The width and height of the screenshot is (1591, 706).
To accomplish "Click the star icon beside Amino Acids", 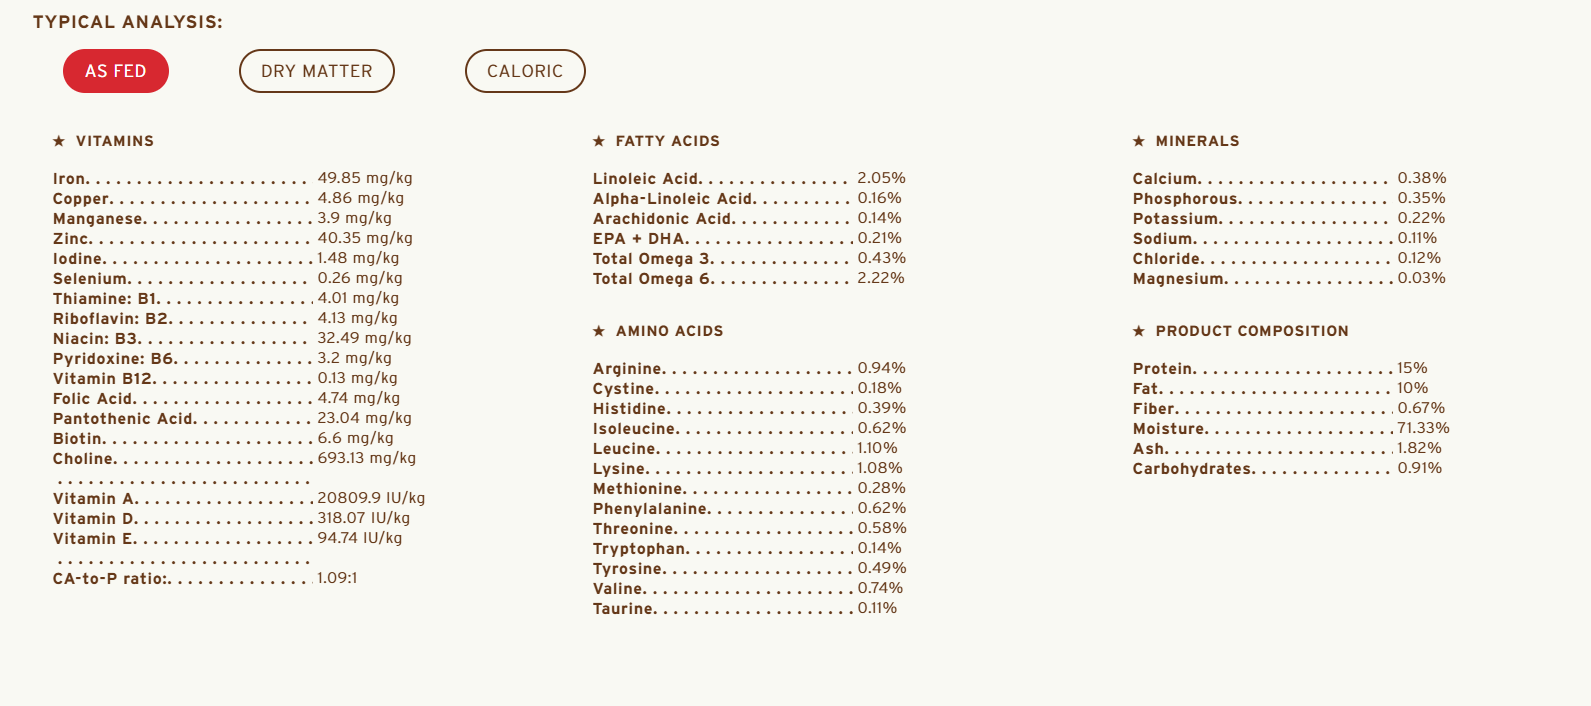I will 599,331.
